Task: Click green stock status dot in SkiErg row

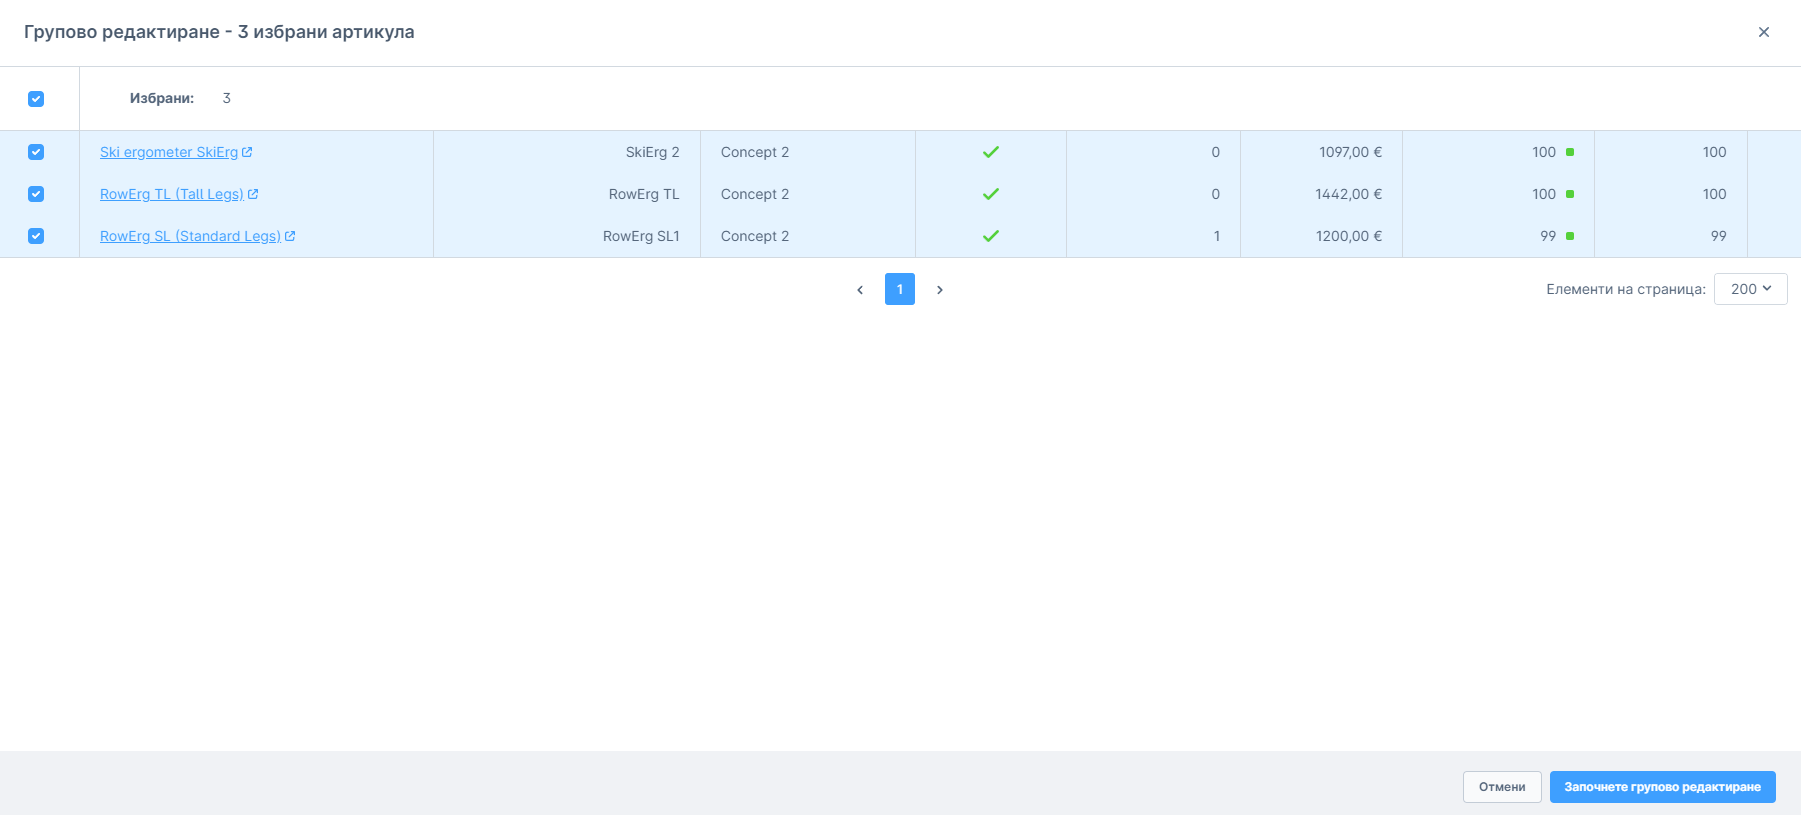Action: 1569,152
